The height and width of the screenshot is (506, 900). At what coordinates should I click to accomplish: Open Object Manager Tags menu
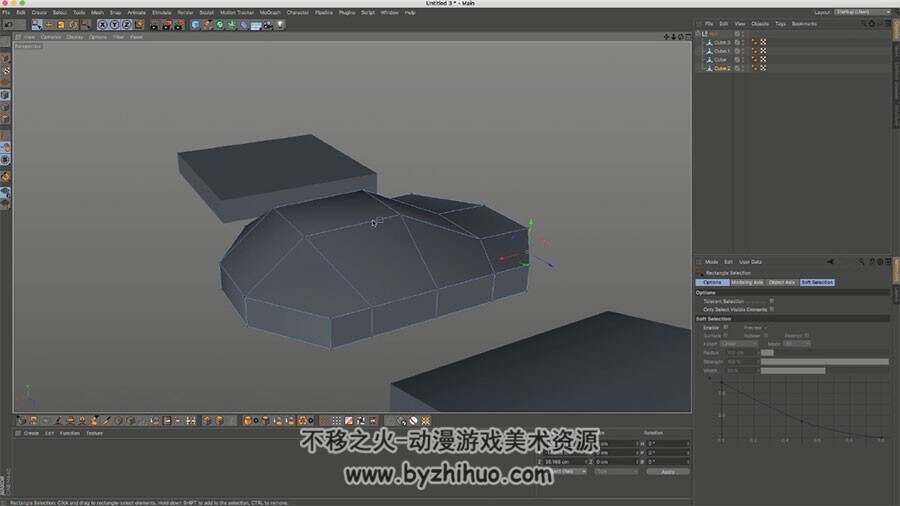780,24
